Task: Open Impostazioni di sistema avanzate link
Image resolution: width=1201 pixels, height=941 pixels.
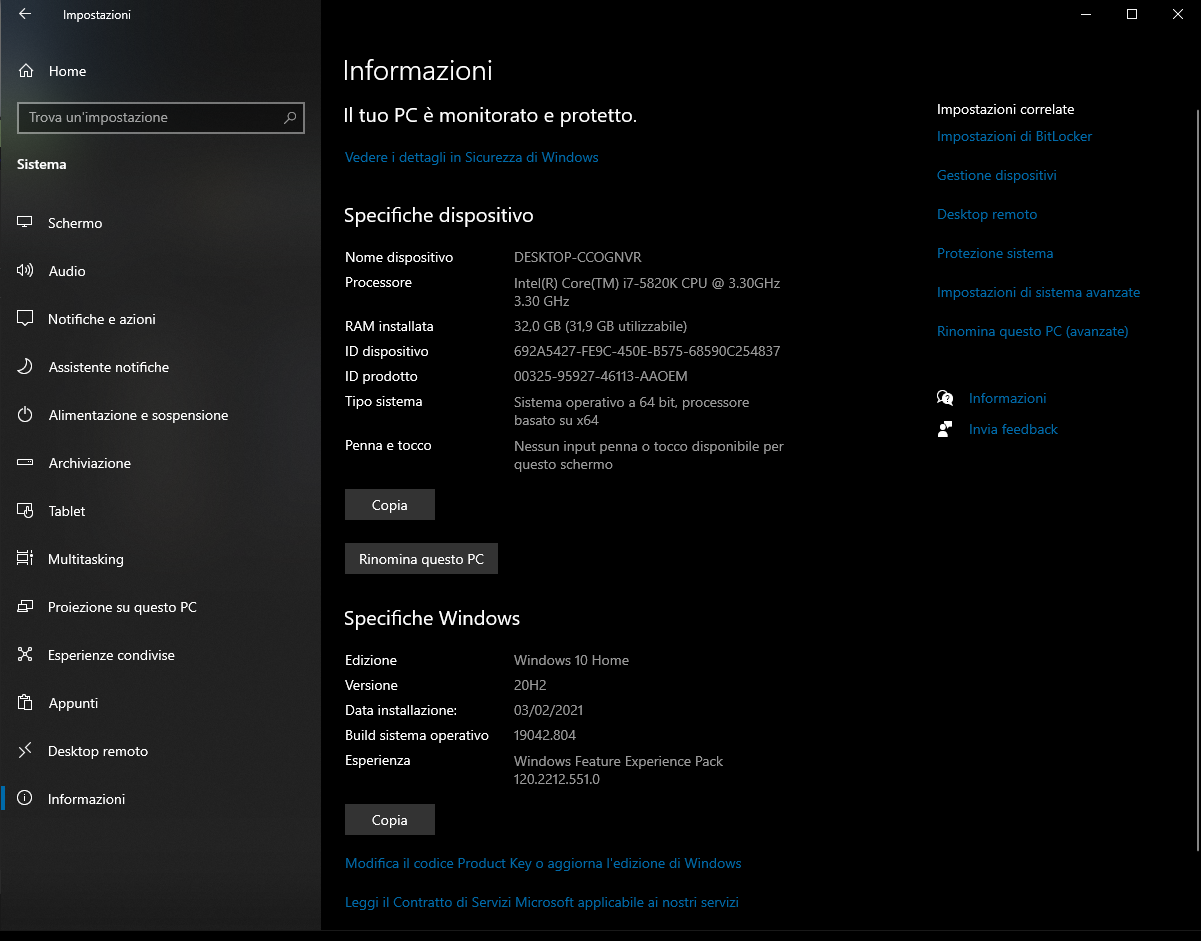Action: pos(1038,292)
